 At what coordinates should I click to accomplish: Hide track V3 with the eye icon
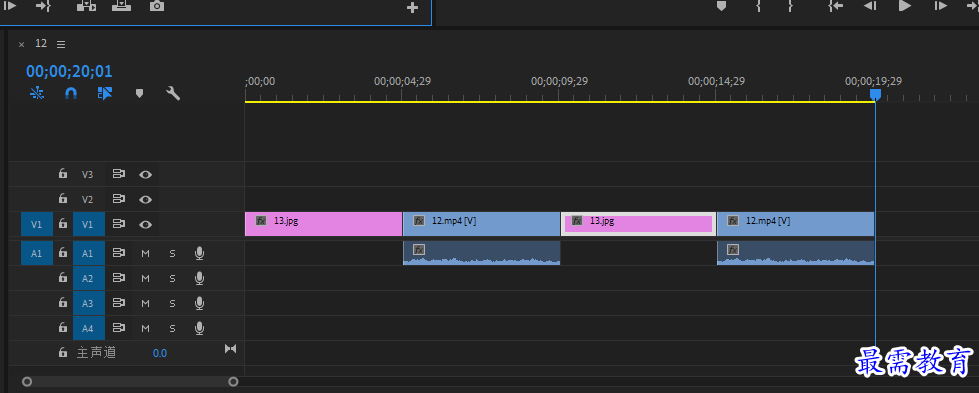tap(145, 174)
